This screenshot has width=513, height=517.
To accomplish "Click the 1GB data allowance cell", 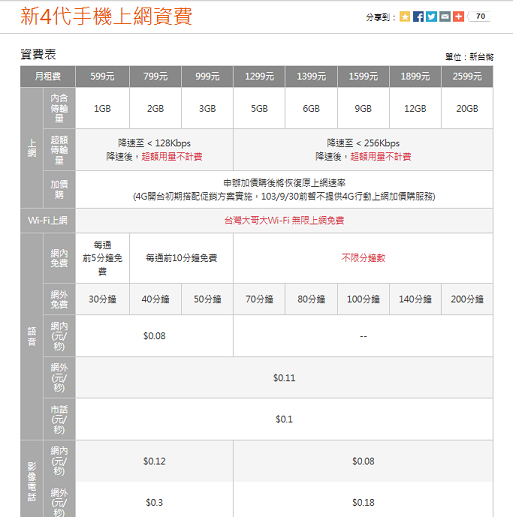I will [x=102, y=108].
